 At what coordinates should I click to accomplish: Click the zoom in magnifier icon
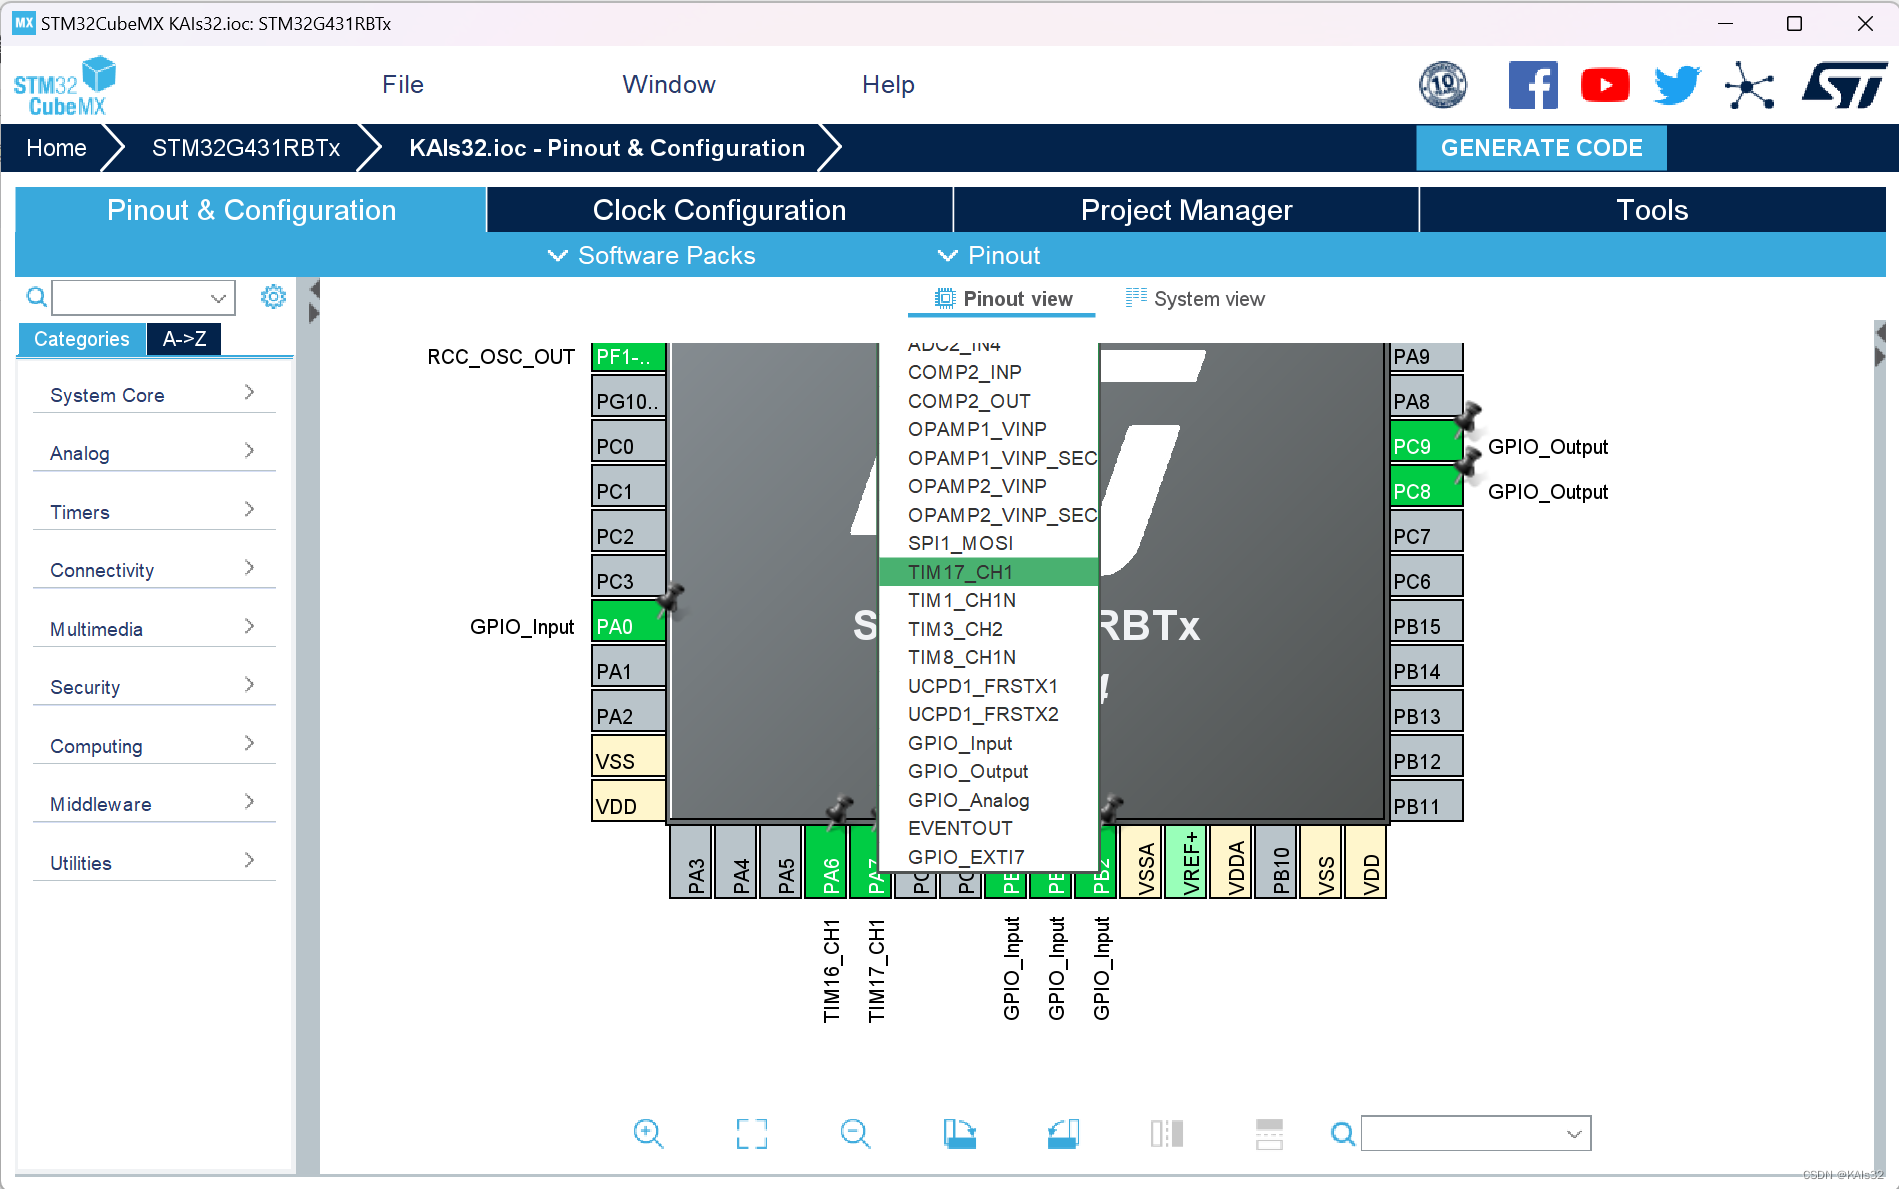point(648,1133)
